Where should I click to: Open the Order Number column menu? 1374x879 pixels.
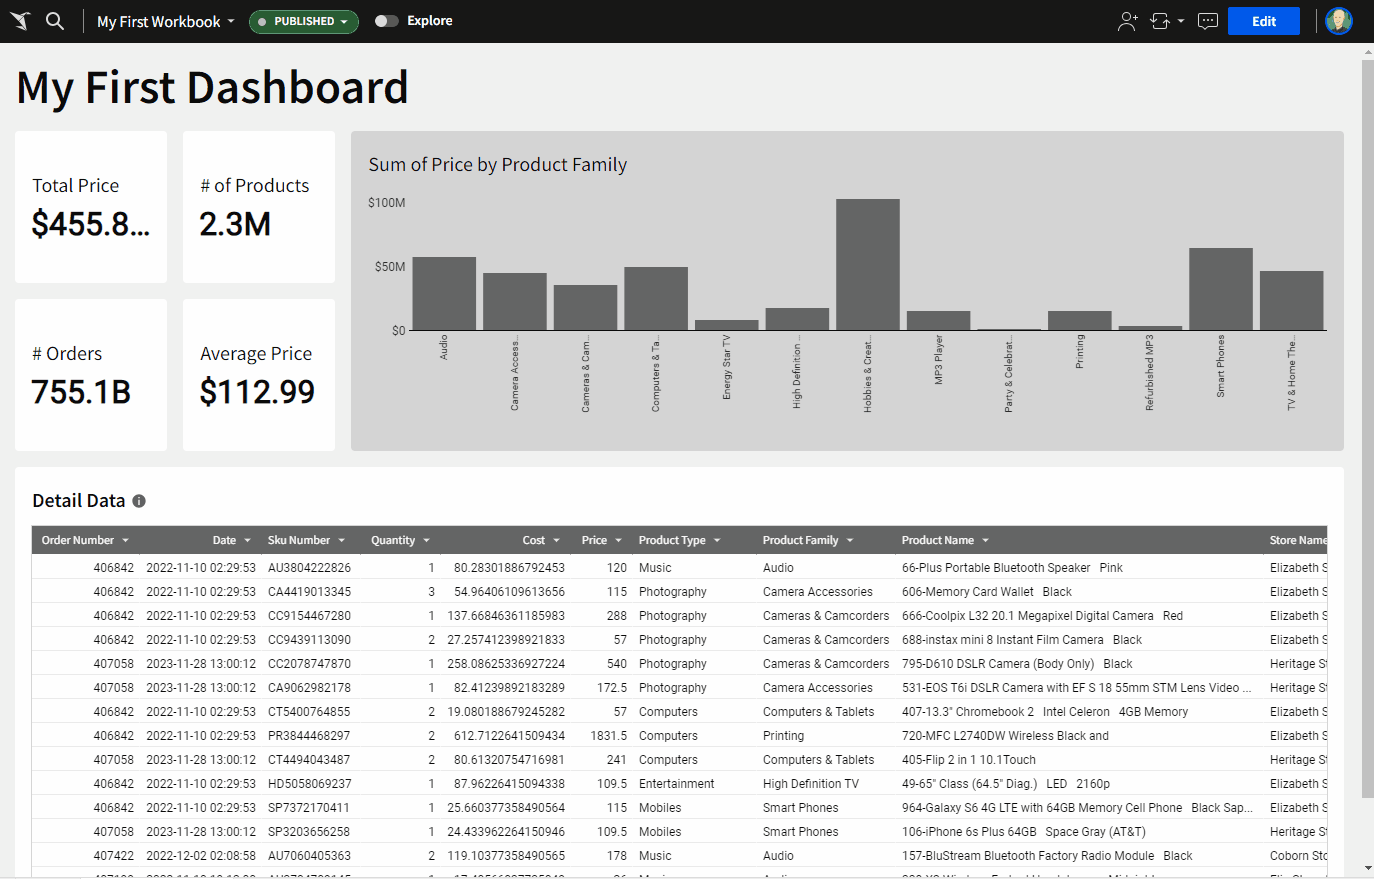pos(126,540)
